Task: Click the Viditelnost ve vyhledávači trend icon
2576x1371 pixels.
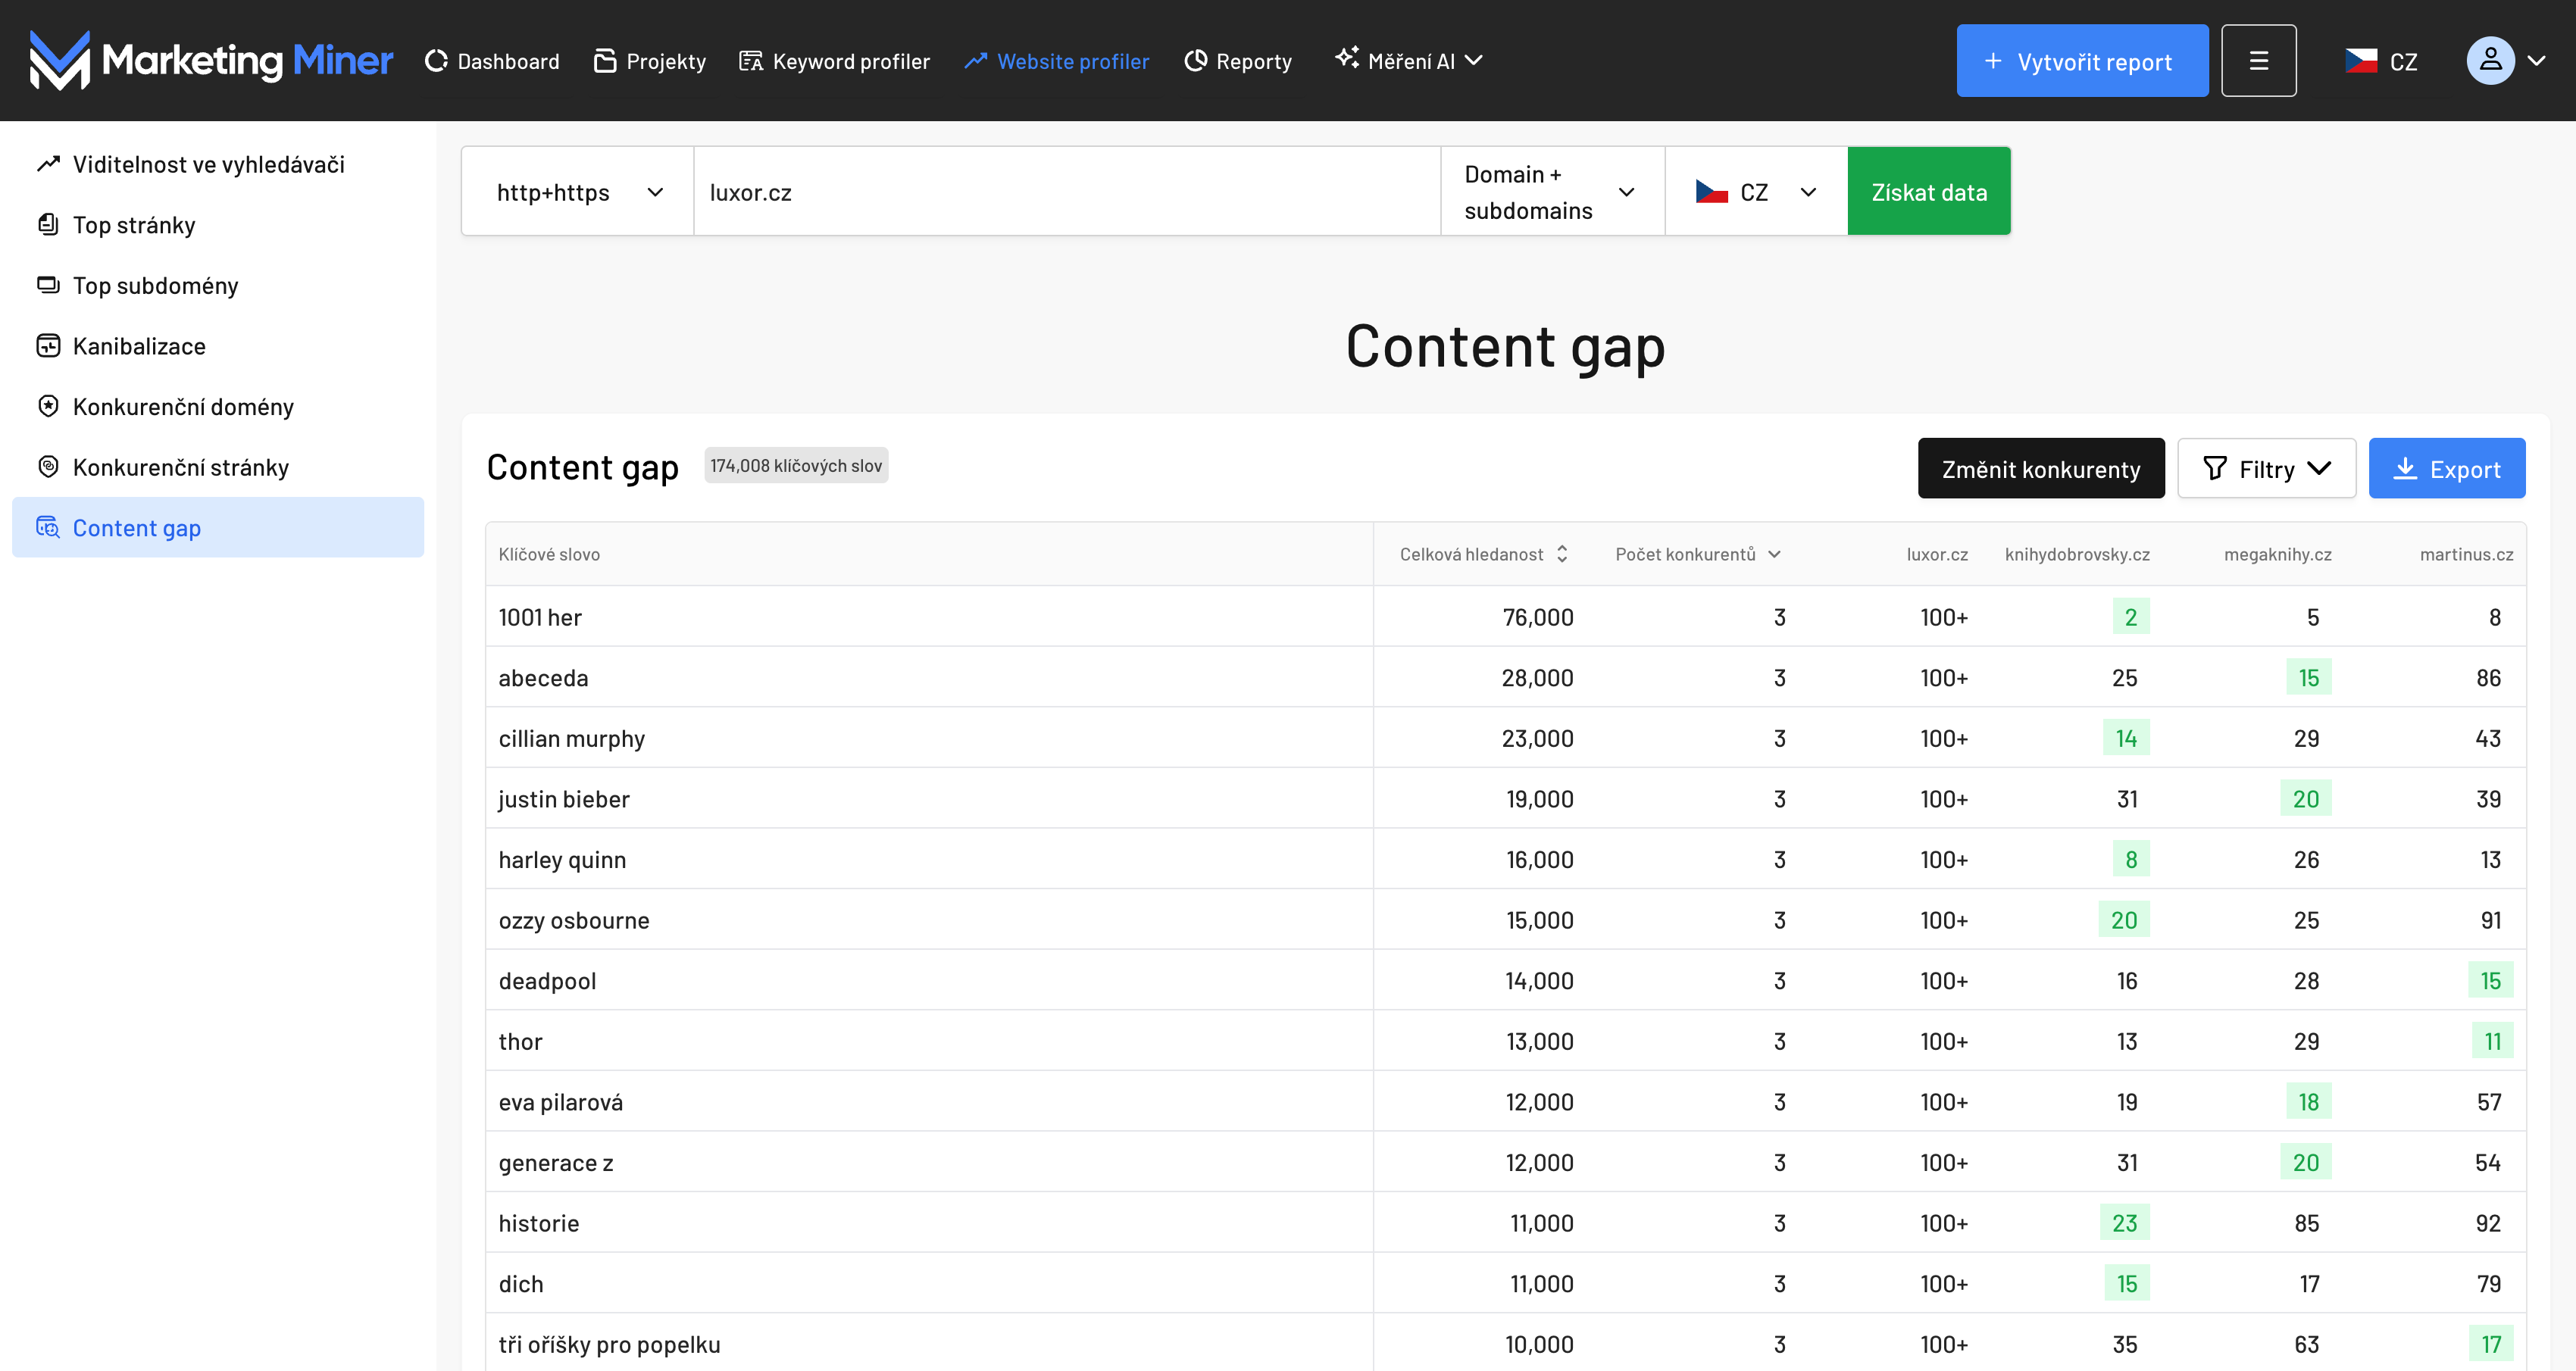Action: coord(48,164)
